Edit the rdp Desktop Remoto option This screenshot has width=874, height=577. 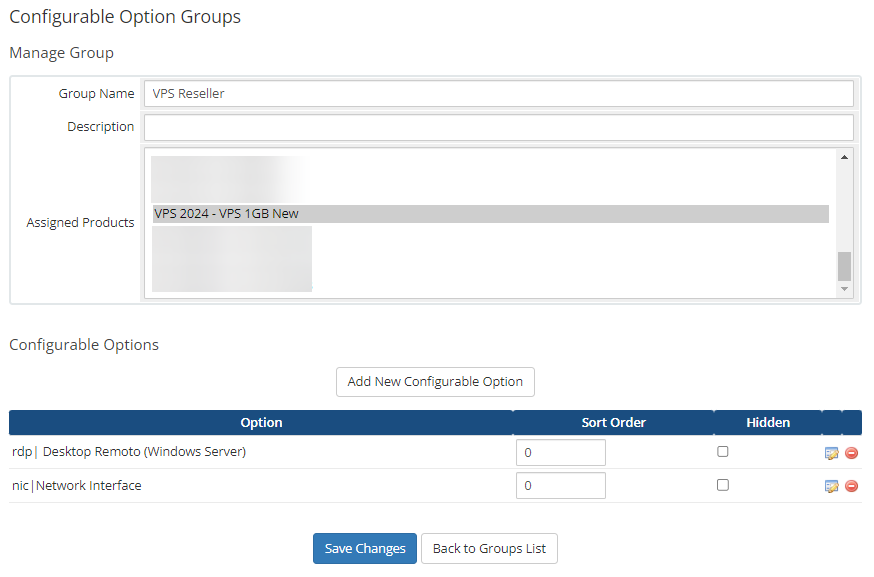click(831, 453)
